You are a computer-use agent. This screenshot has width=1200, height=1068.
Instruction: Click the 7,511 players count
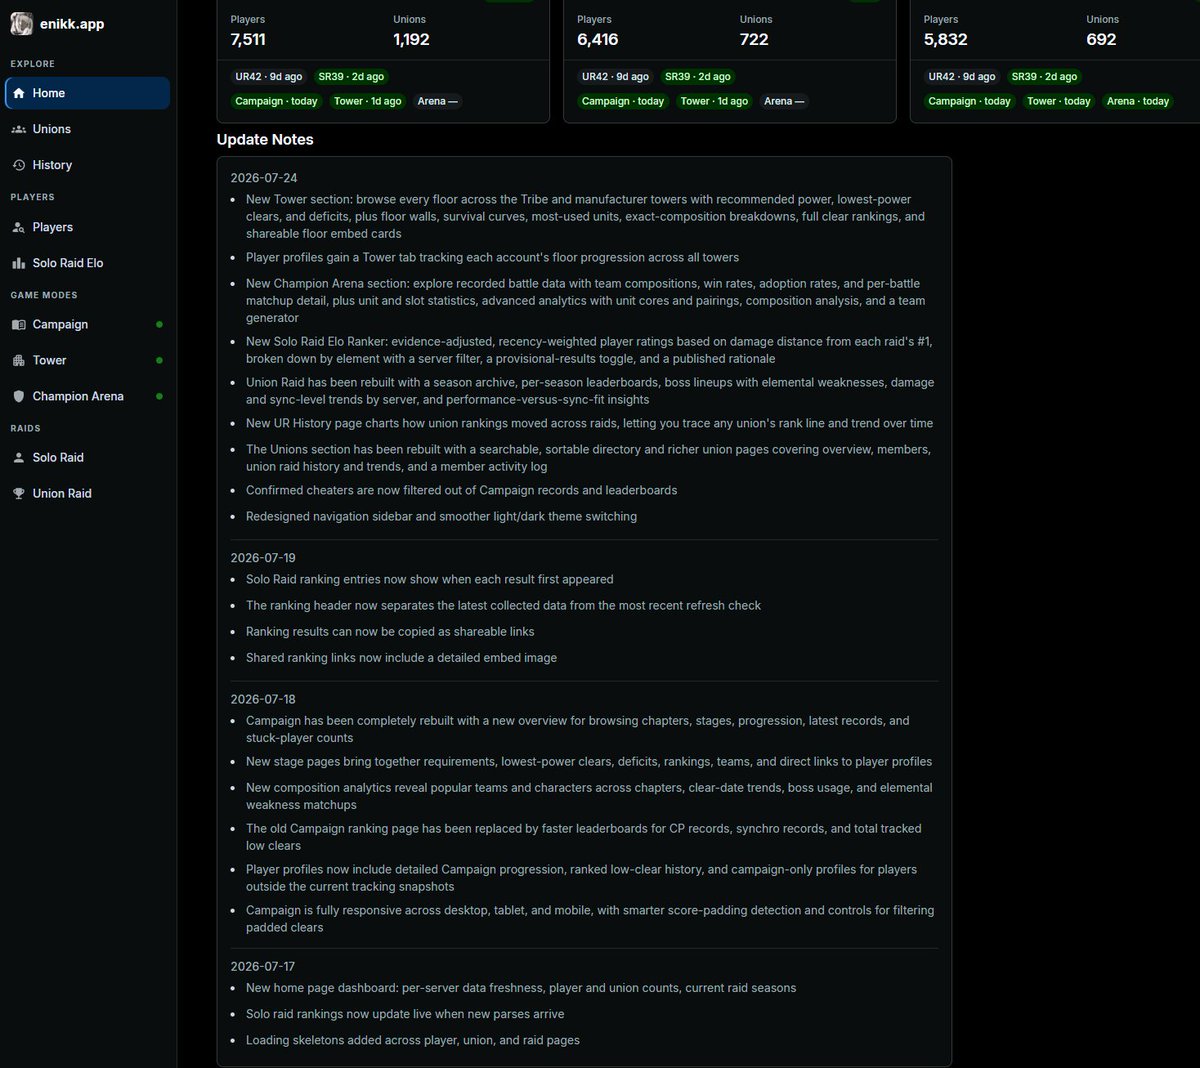(x=248, y=40)
